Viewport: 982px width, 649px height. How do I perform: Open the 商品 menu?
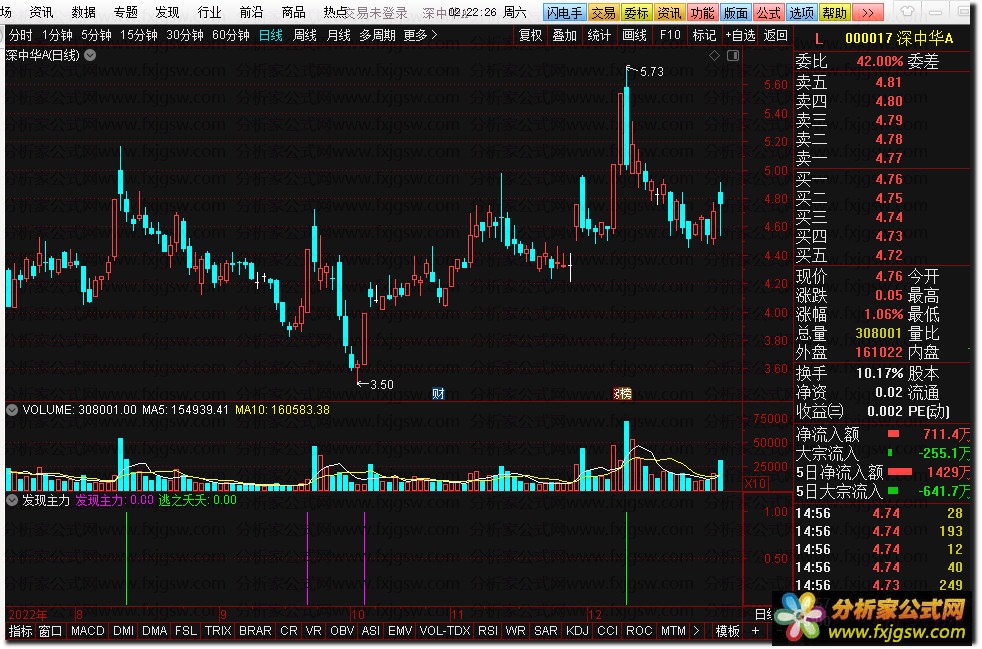point(293,12)
